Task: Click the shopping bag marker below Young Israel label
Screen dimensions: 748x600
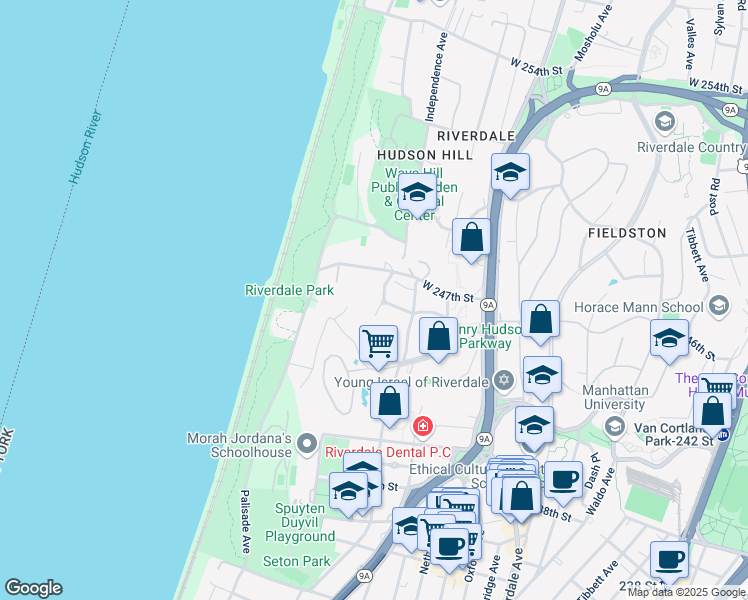Action: pos(389,404)
